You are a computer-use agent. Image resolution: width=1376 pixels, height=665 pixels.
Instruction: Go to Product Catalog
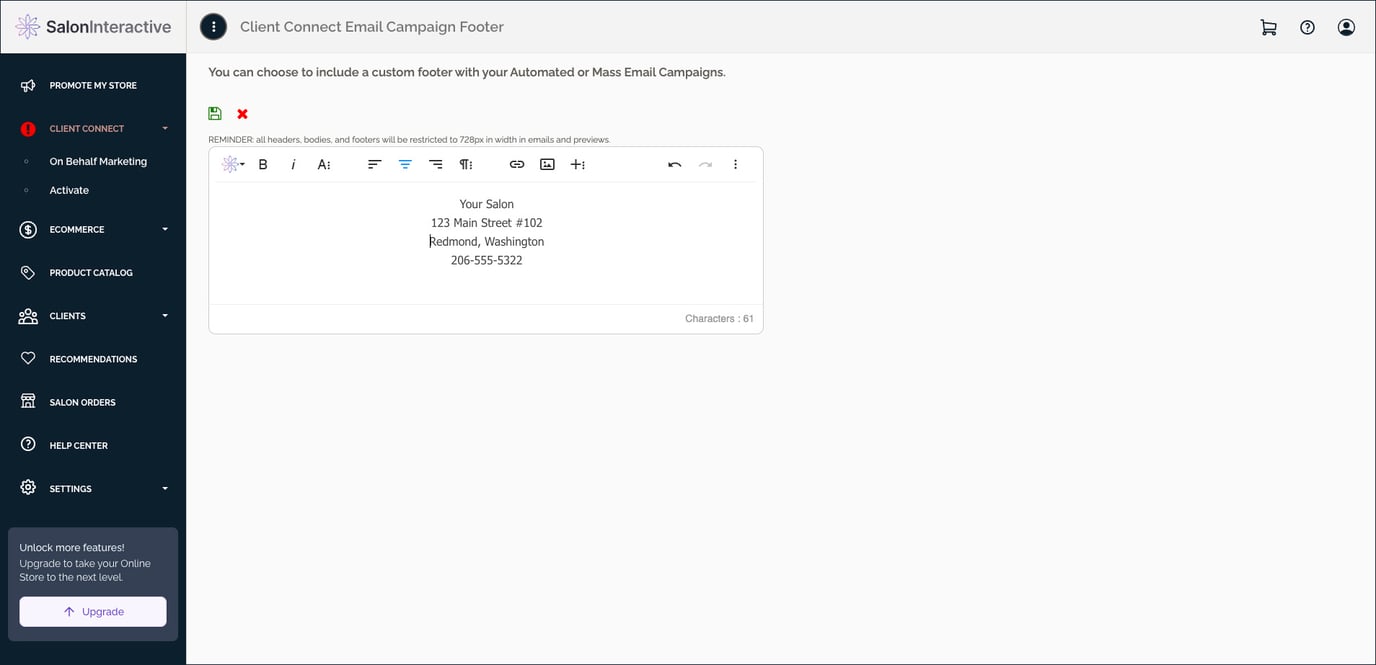92,272
